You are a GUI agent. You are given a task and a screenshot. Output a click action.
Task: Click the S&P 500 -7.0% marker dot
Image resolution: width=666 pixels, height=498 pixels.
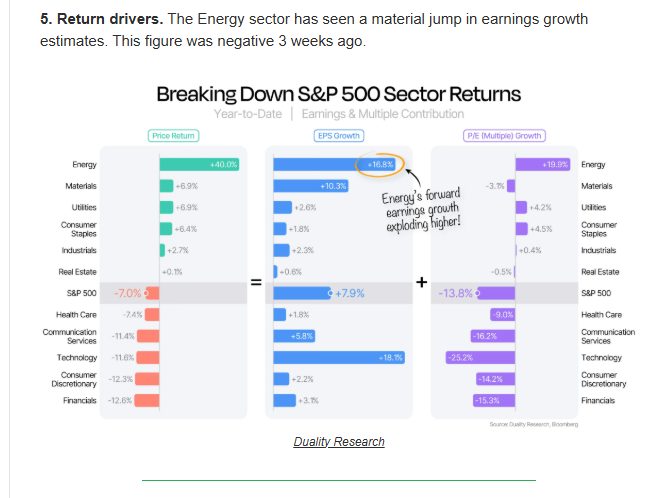pos(147,293)
